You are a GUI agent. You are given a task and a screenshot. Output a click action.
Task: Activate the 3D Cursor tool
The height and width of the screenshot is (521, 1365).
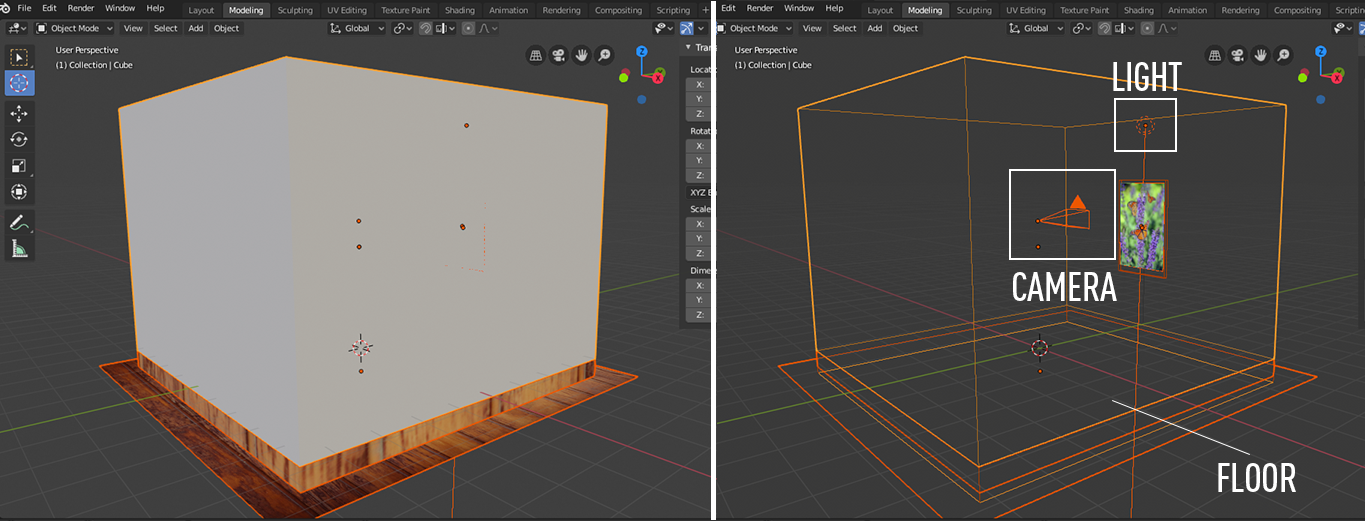(x=19, y=84)
